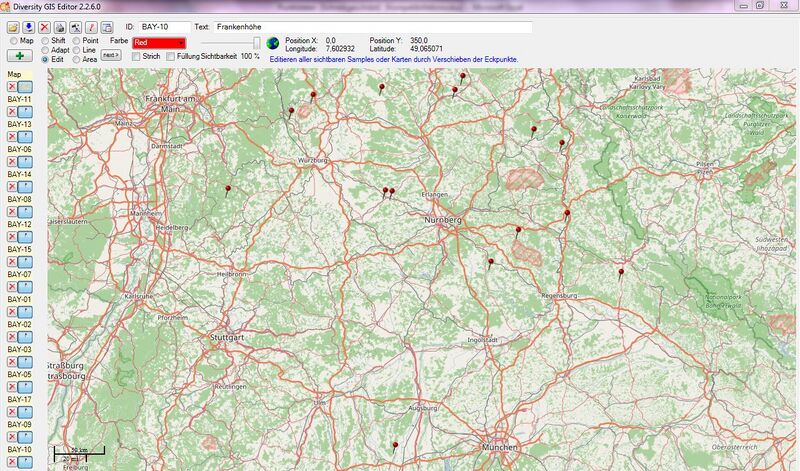Select the blue sample button under BAY-15
This screenshot has width=800, height=471.
[x=26, y=262]
